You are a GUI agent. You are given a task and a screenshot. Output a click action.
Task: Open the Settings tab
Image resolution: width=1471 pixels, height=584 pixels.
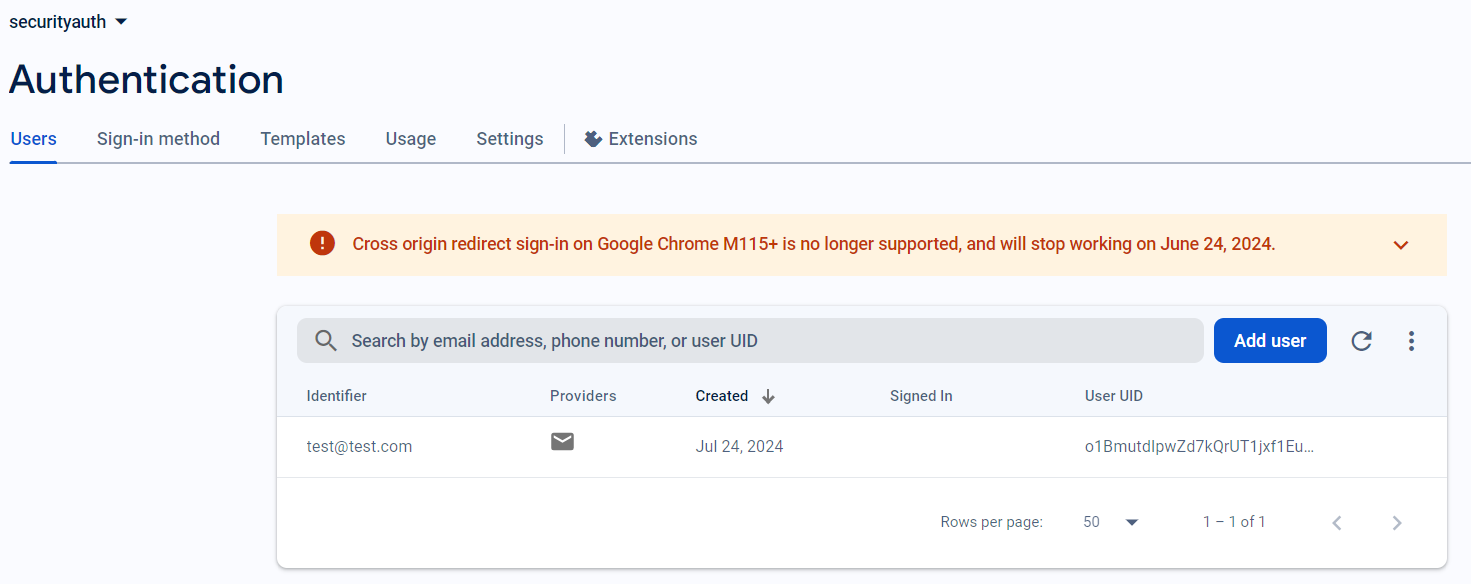click(x=510, y=139)
